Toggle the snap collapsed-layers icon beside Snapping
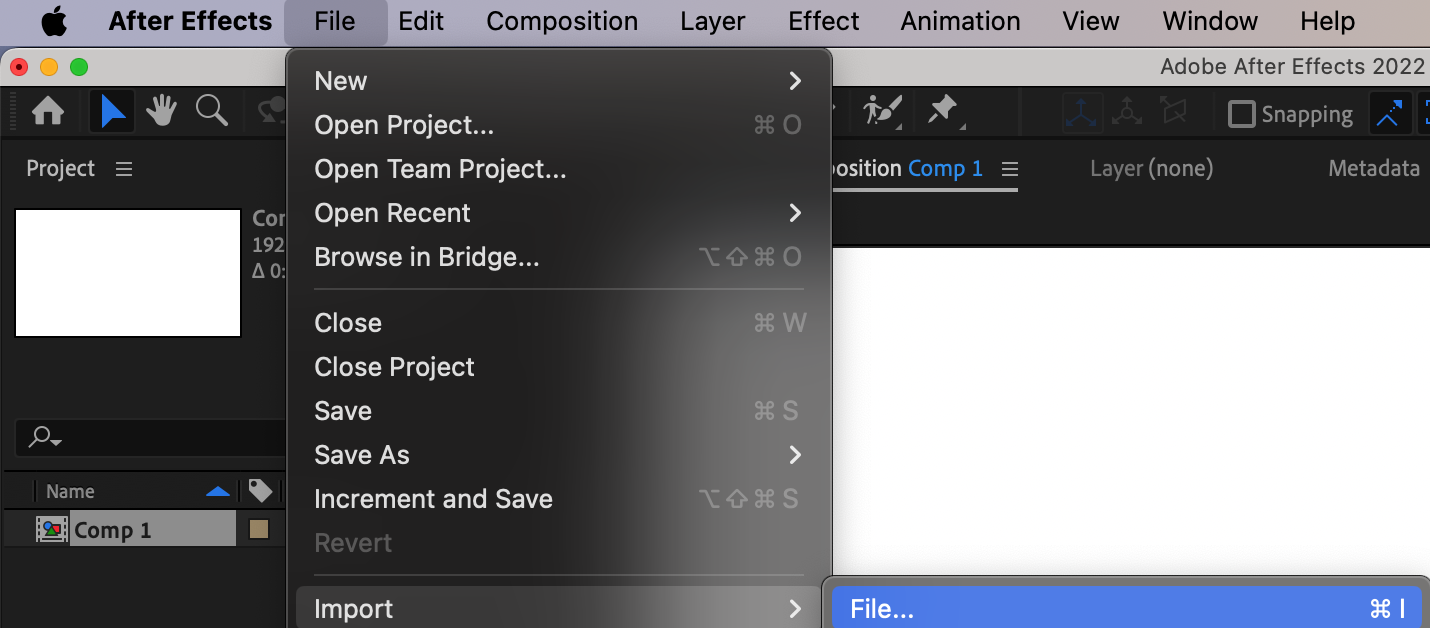The height and width of the screenshot is (628, 1430). click(x=1389, y=114)
